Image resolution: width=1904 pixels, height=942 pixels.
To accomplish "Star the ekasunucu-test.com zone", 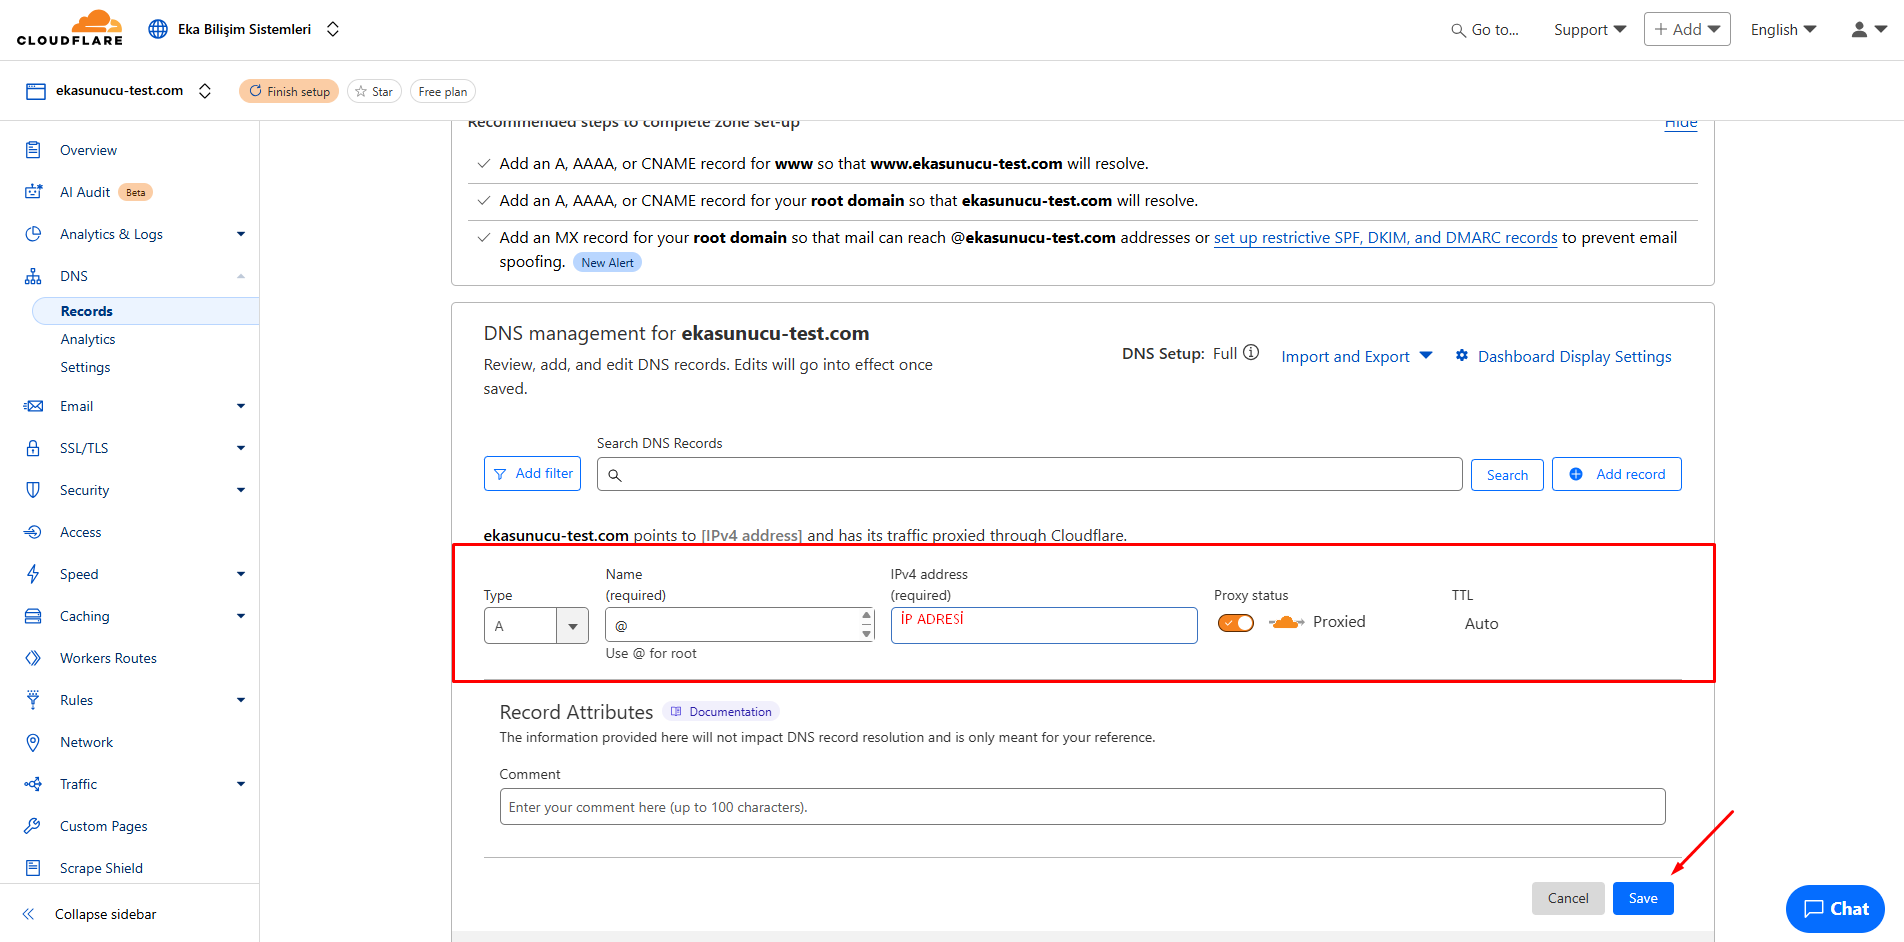I will coord(374,91).
